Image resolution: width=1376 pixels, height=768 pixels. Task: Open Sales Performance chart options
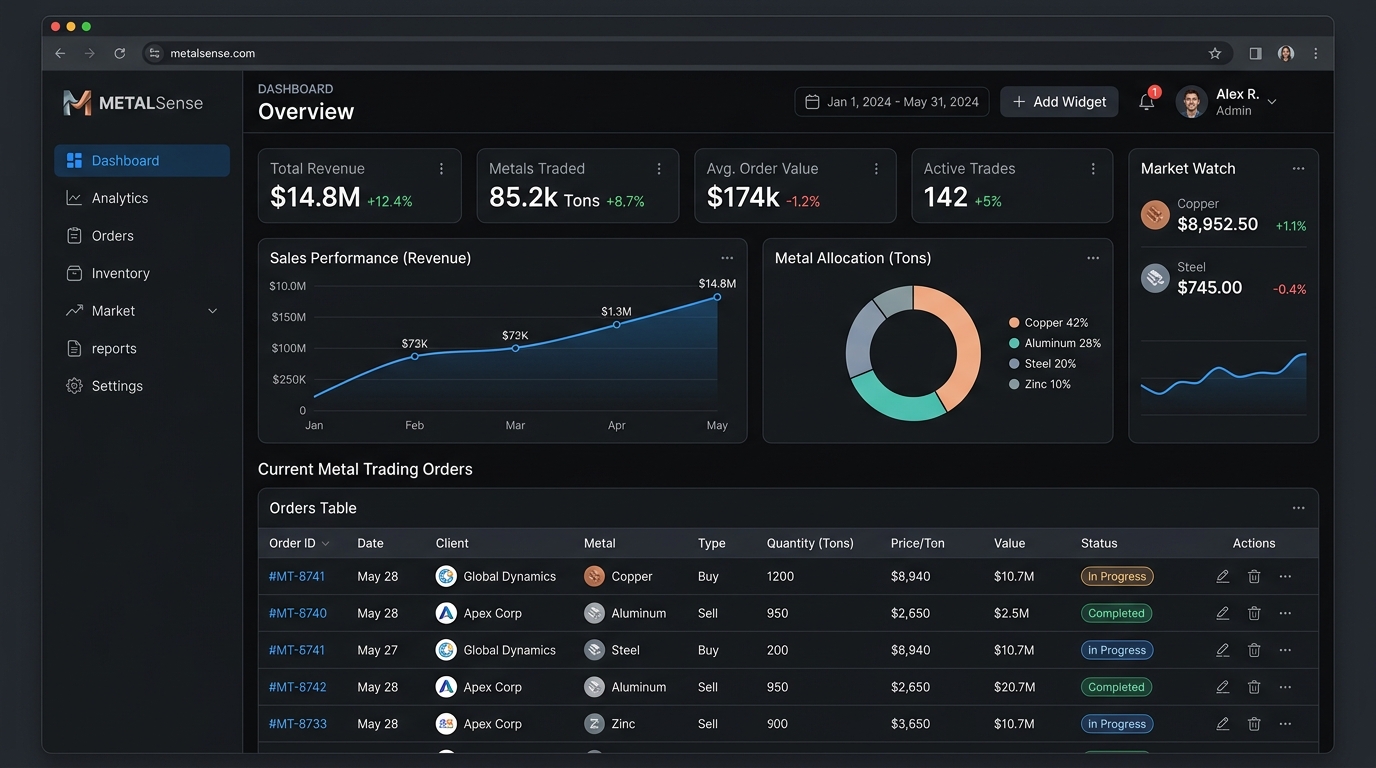point(727,258)
